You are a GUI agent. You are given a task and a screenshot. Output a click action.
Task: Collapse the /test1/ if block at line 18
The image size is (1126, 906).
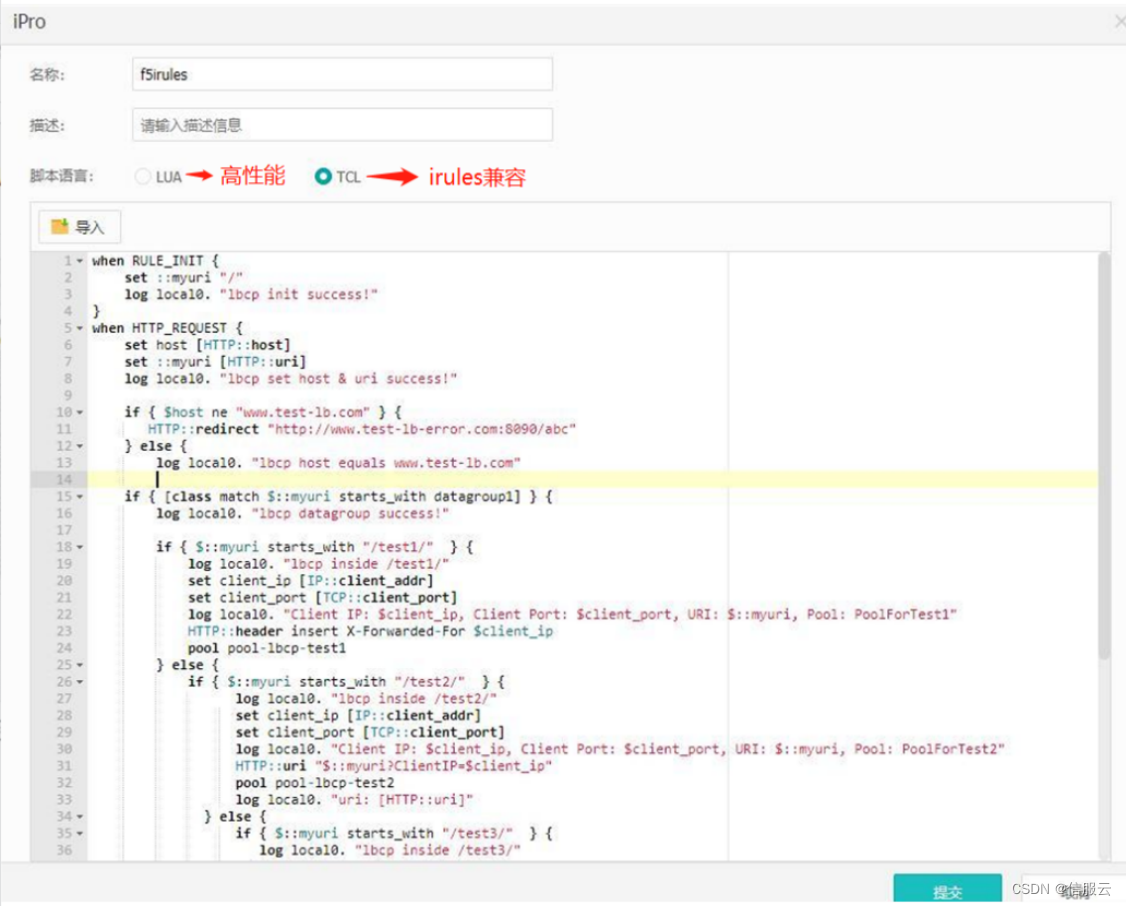pyautogui.click(x=80, y=548)
